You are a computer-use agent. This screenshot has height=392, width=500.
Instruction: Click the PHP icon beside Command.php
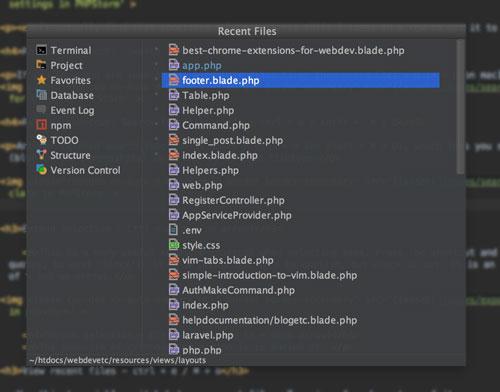coord(174,125)
